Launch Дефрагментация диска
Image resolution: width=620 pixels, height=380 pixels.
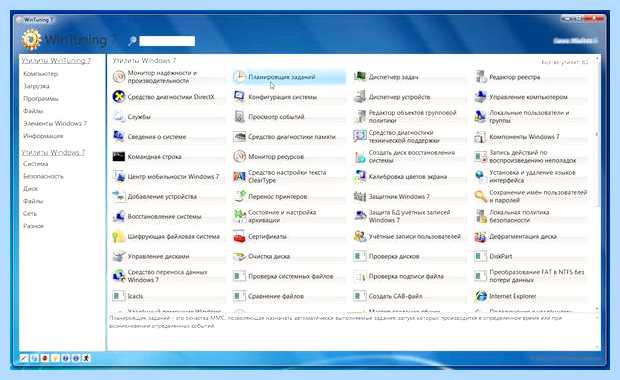530,236
